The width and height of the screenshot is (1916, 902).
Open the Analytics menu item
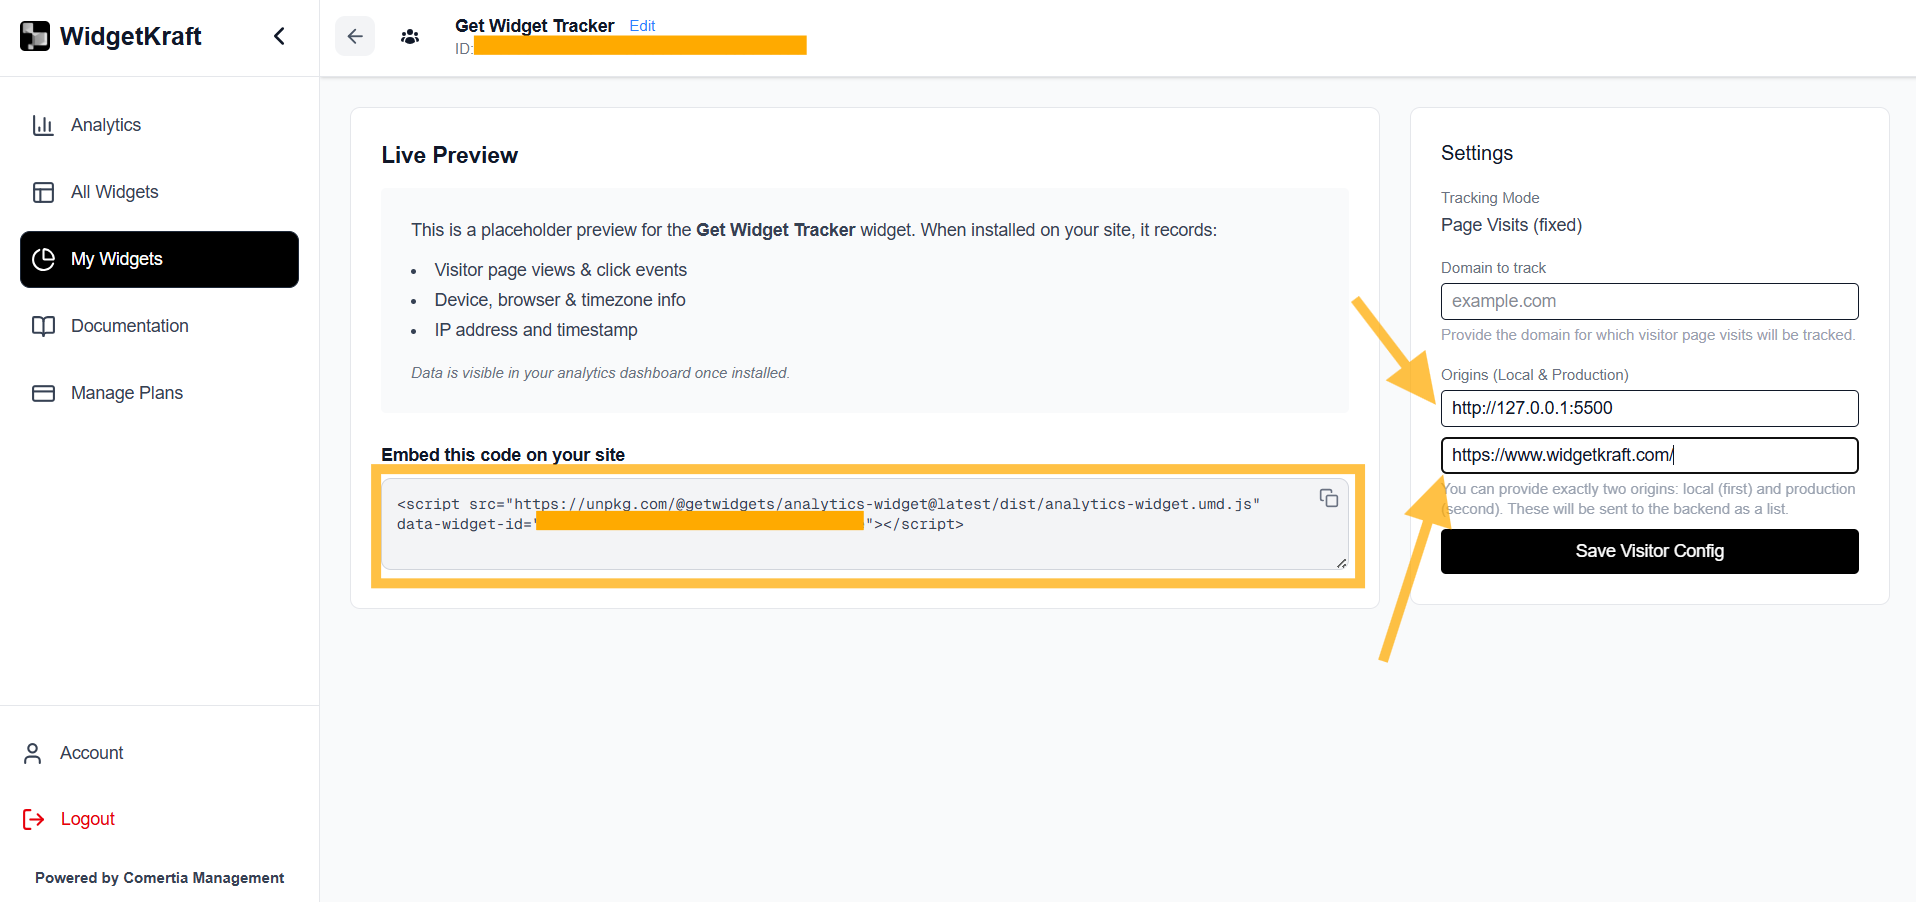[x=106, y=125]
